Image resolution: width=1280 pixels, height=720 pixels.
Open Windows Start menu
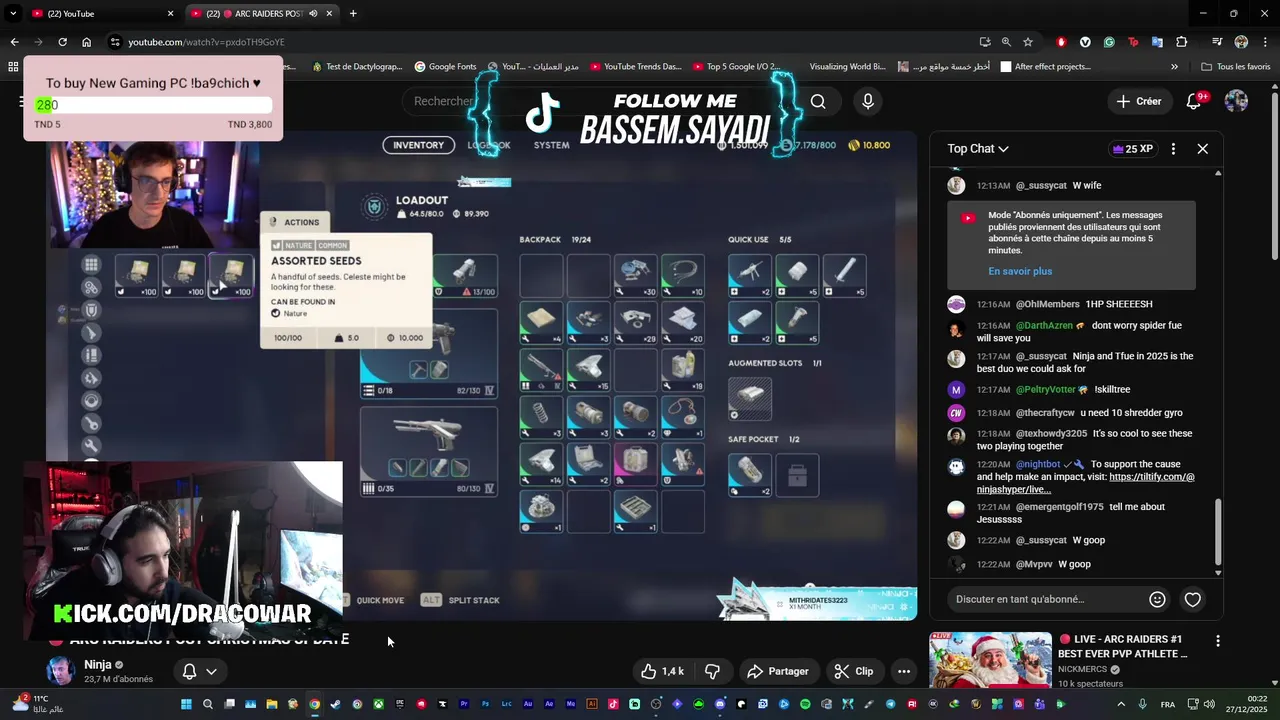click(x=186, y=704)
